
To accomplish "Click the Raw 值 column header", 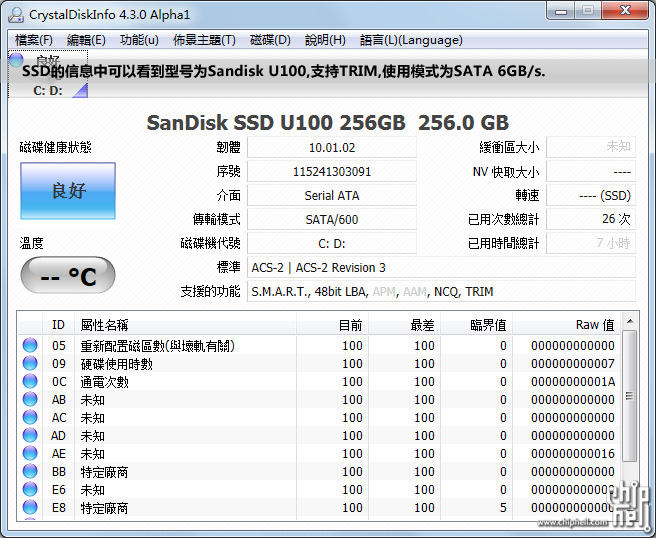I will point(567,325).
